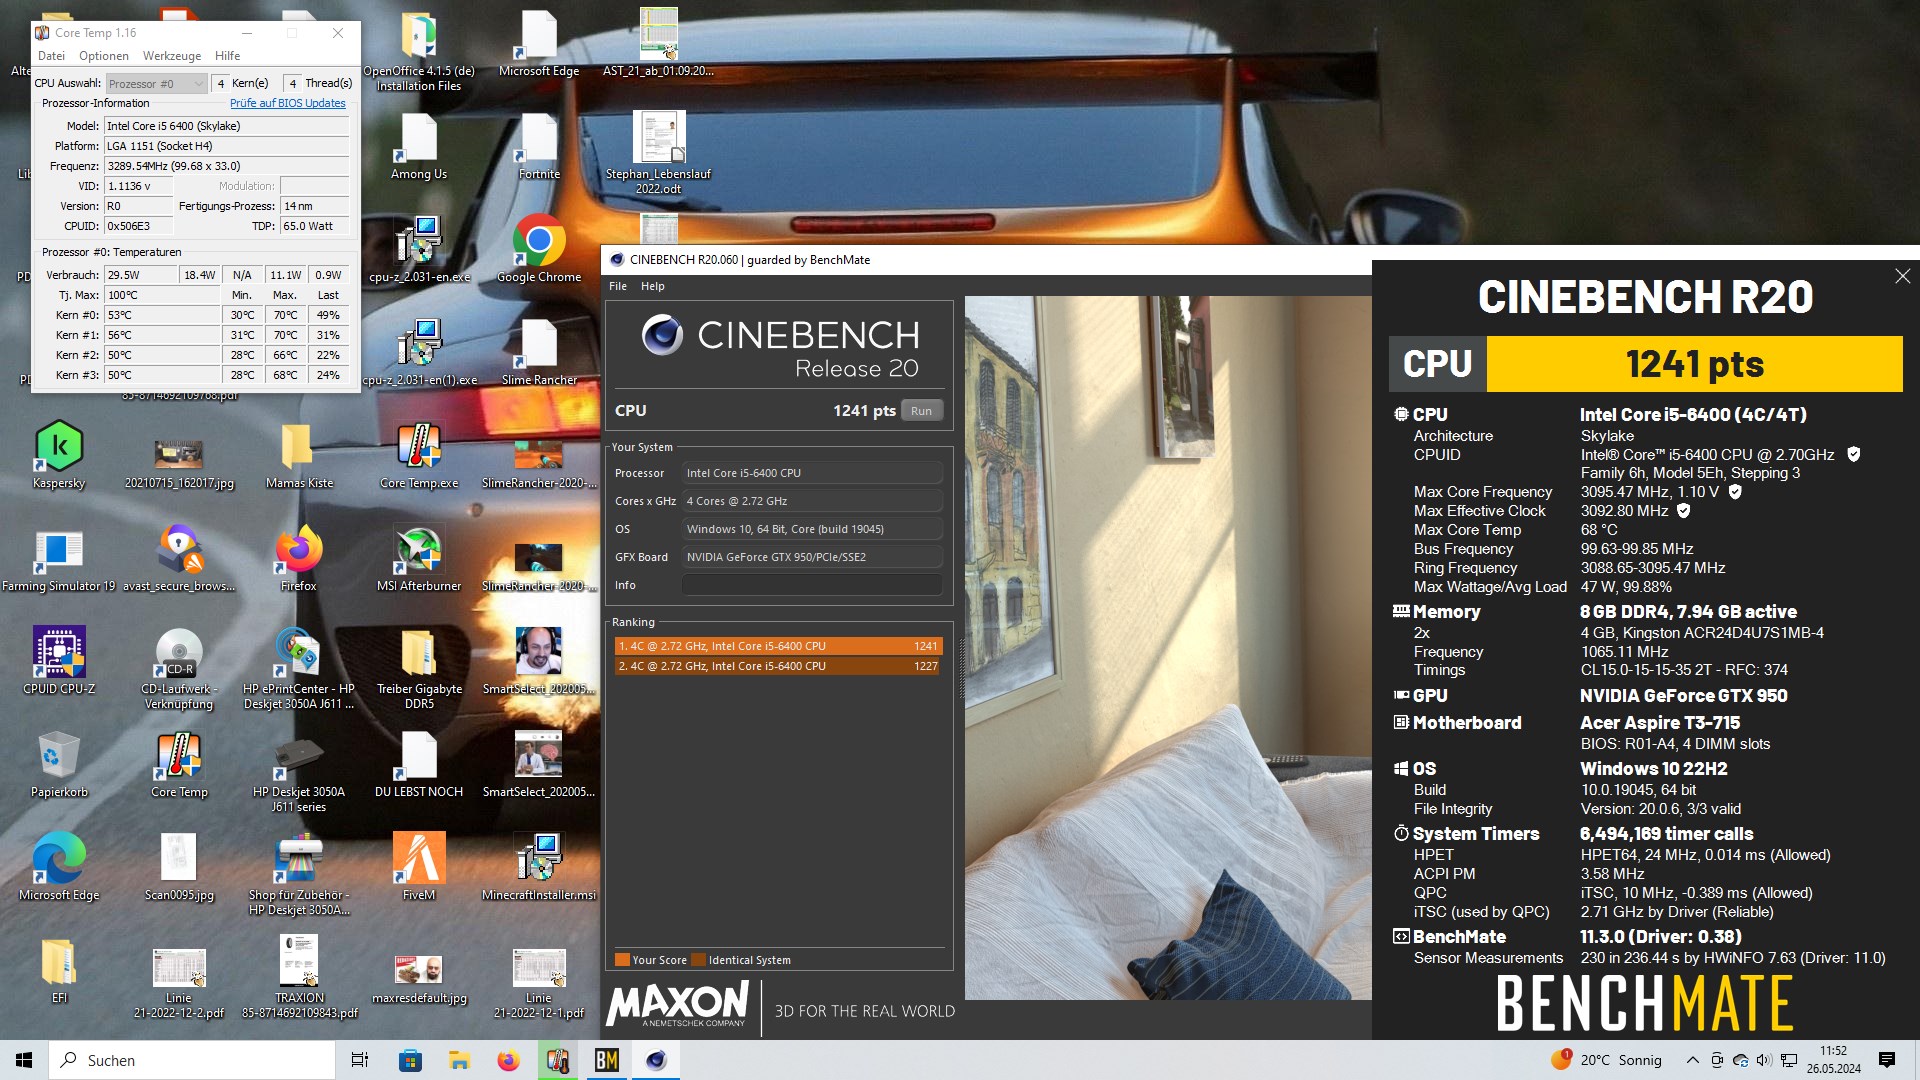The width and height of the screenshot is (1920, 1080).
Task: Select ranking entry with score 1227
Action: point(777,666)
